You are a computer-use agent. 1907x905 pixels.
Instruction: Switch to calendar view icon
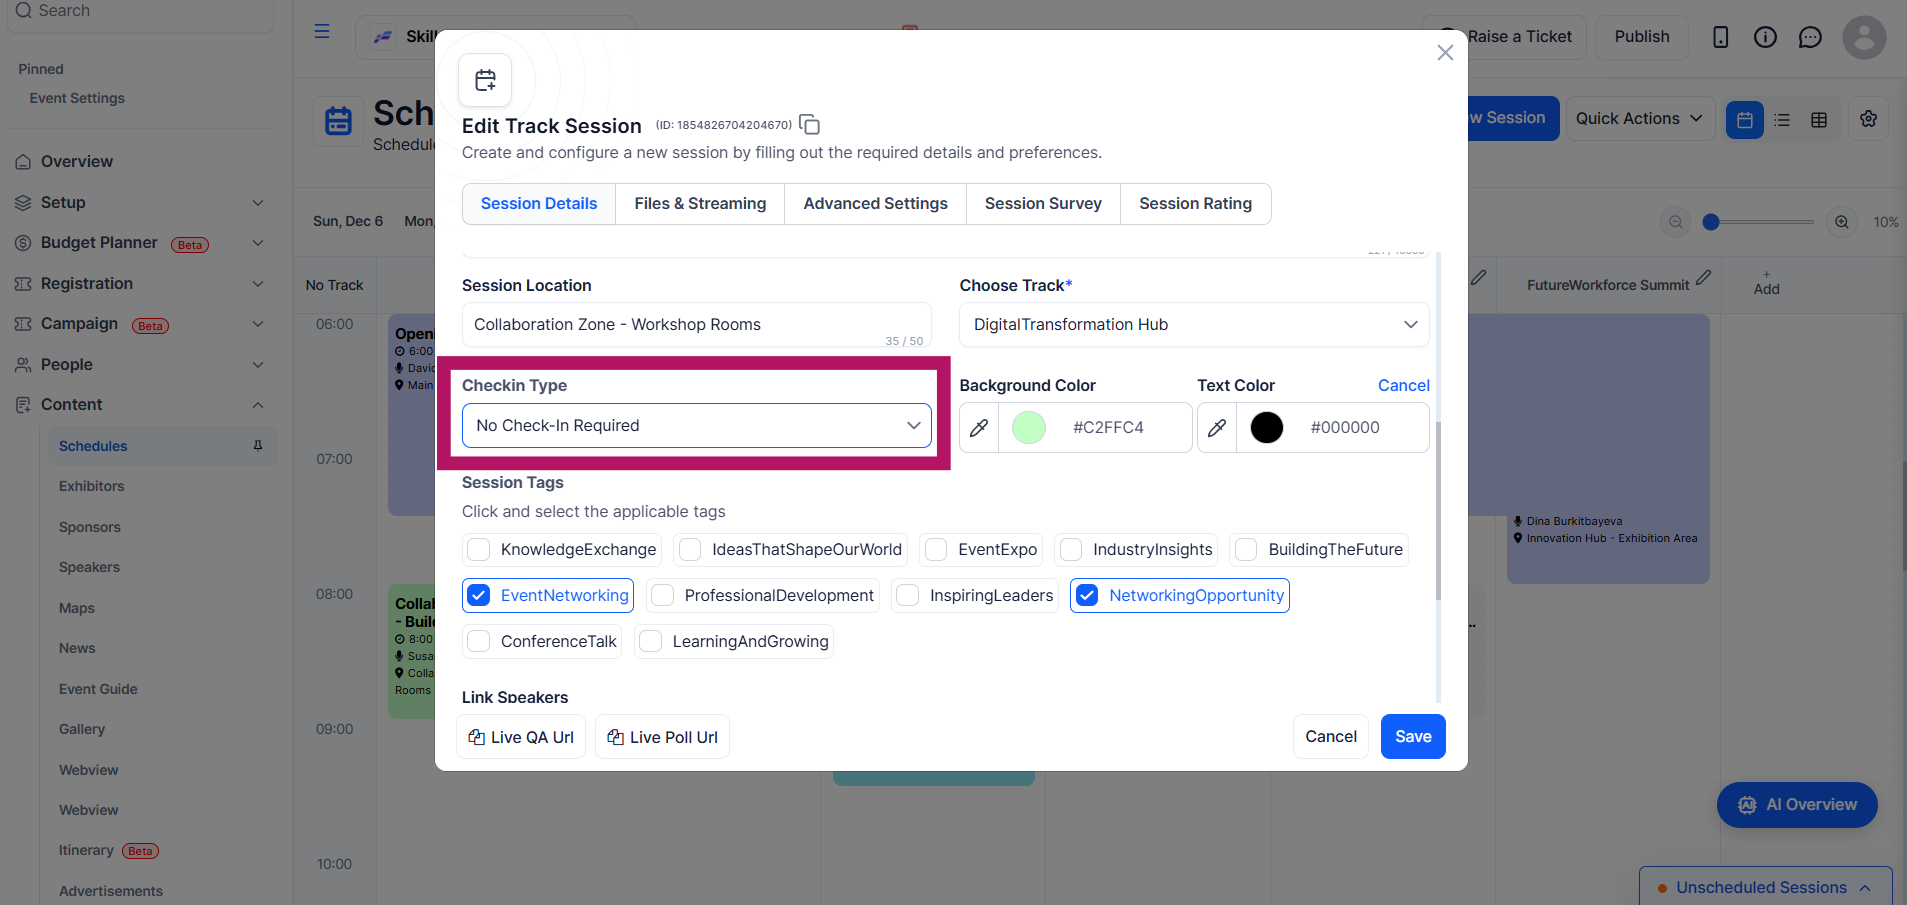tap(1745, 120)
